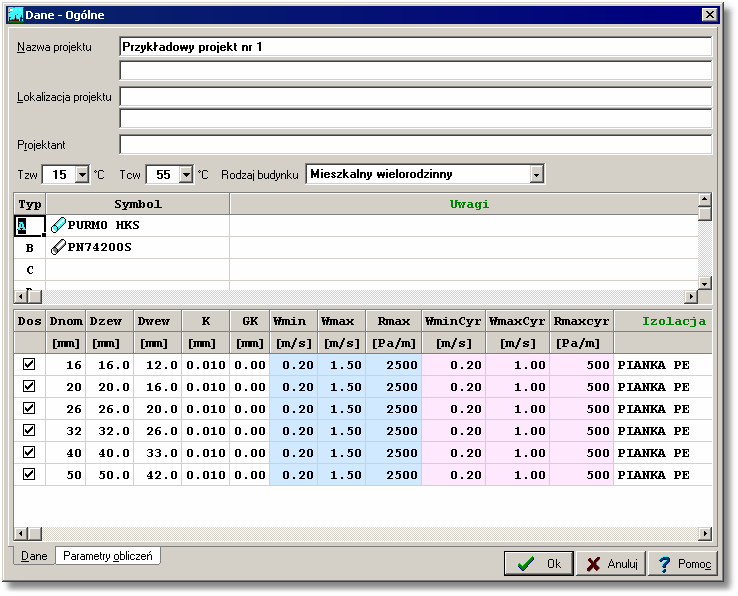738x596 pixels.
Task: Click the PURMO HKS pipe icon
Action: point(58,225)
